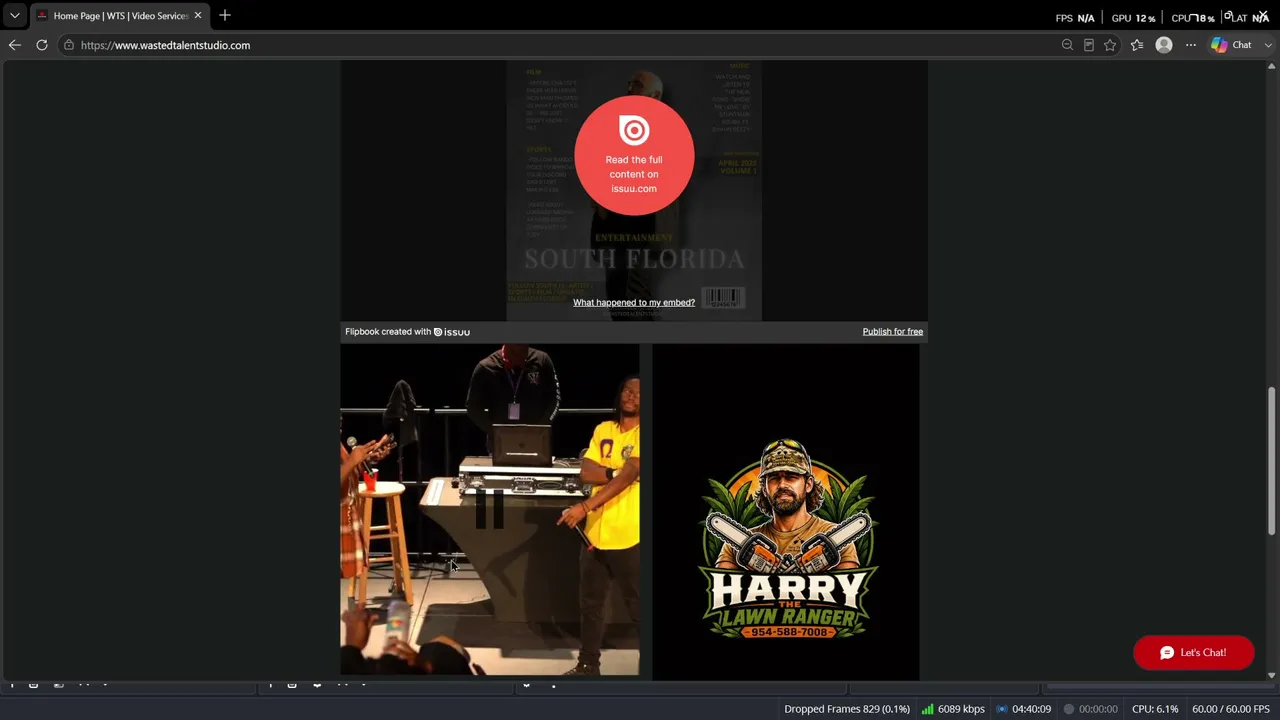The height and width of the screenshot is (720, 1280).
Task: Open a new browser tab
Action: (x=225, y=16)
